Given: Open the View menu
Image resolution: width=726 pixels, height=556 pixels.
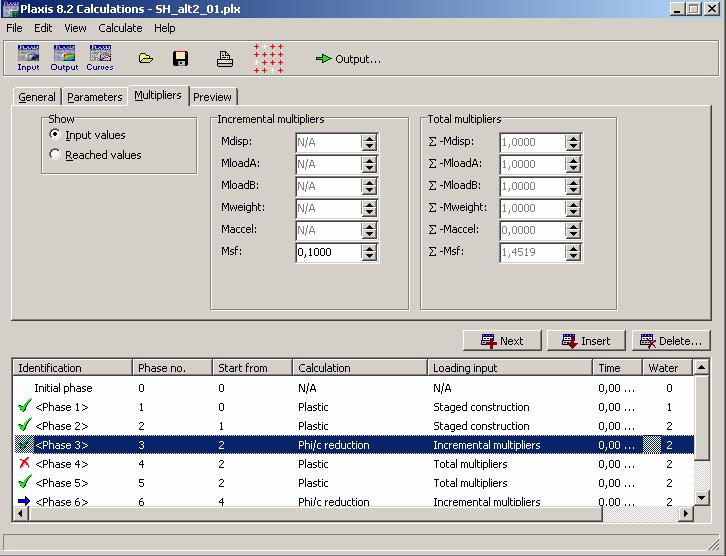Looking at the screenshot, I should (x=75, y=28).
